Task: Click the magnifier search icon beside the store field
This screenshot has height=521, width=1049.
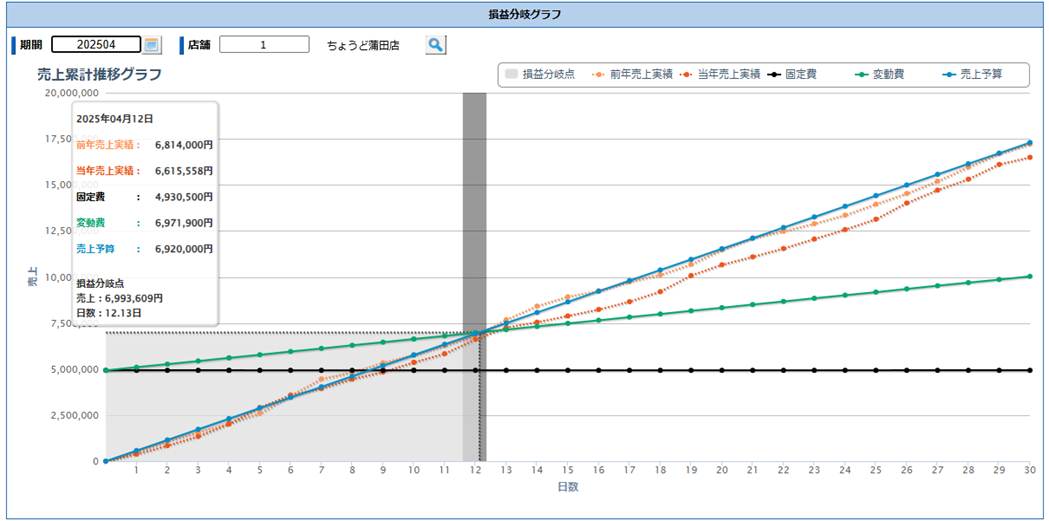Action: [x=435, y=45]
